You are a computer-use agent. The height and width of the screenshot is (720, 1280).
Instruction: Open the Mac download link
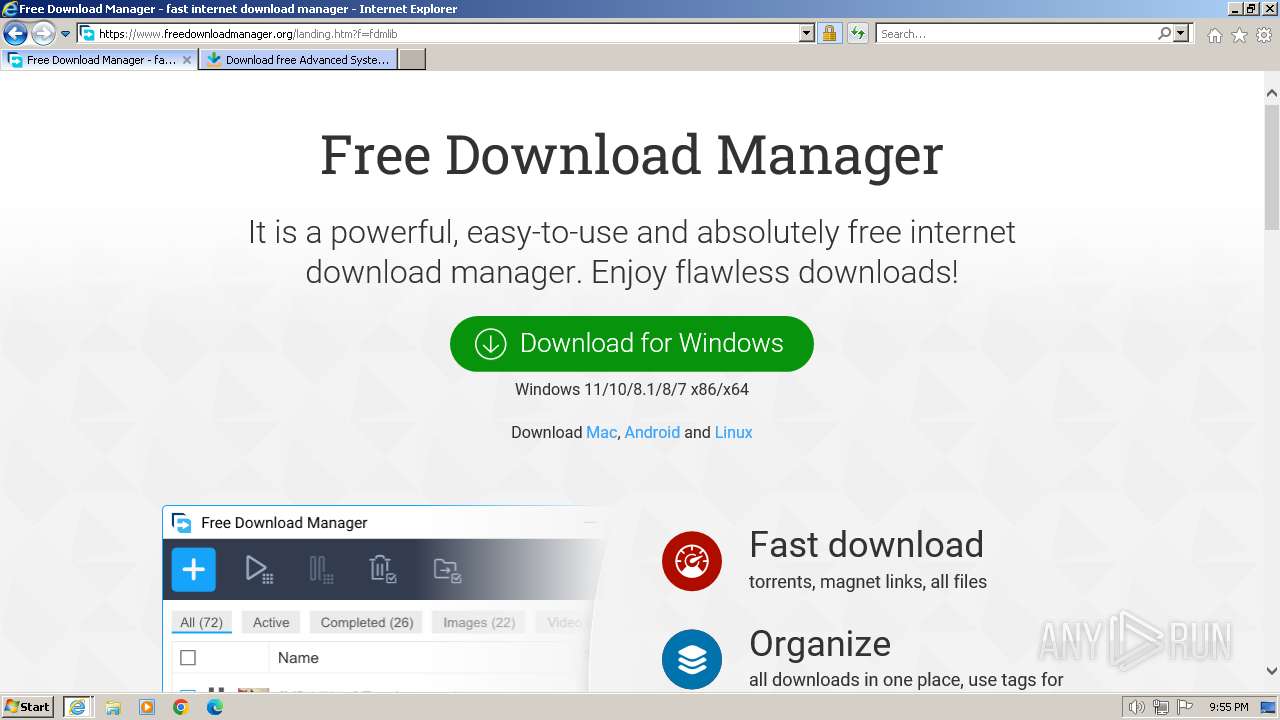pyautogui.click(x=601, y=432)
